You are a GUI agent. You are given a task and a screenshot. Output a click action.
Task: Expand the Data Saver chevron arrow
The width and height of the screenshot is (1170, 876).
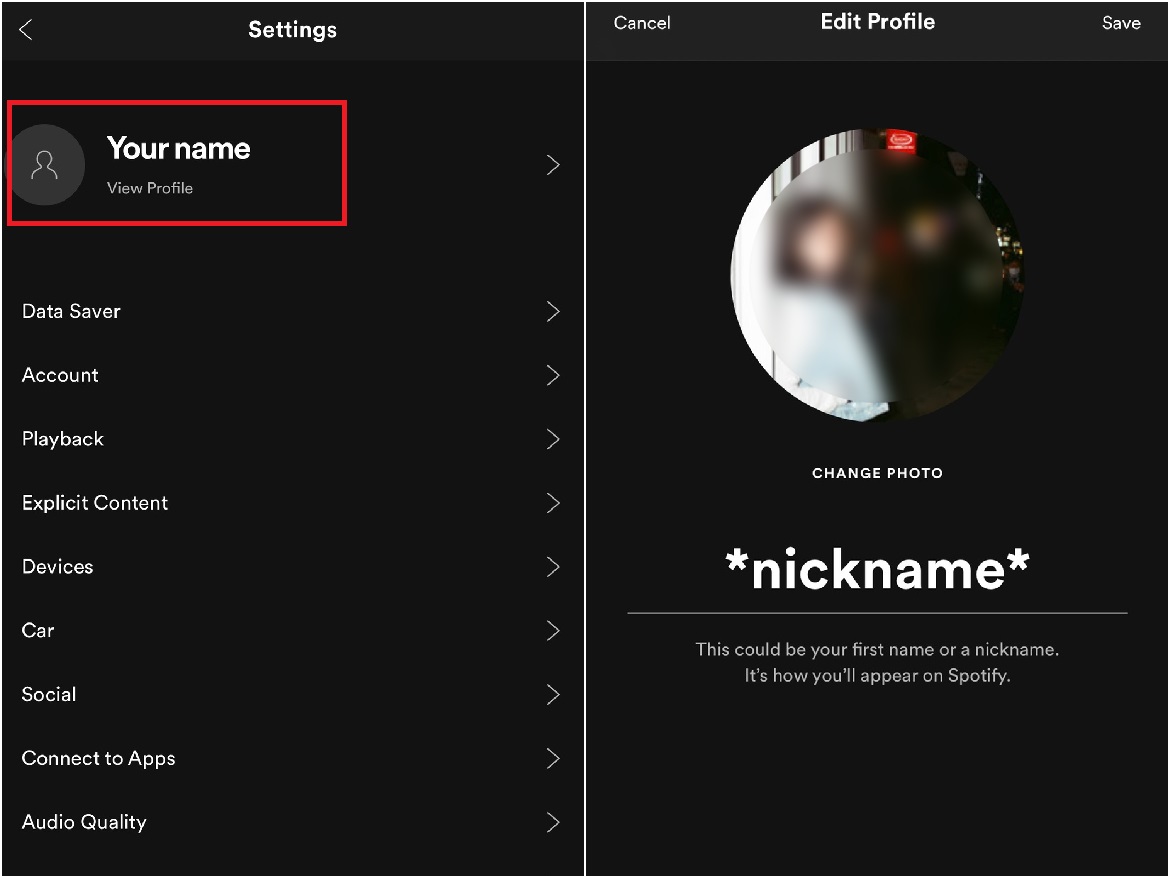[553, 311]
